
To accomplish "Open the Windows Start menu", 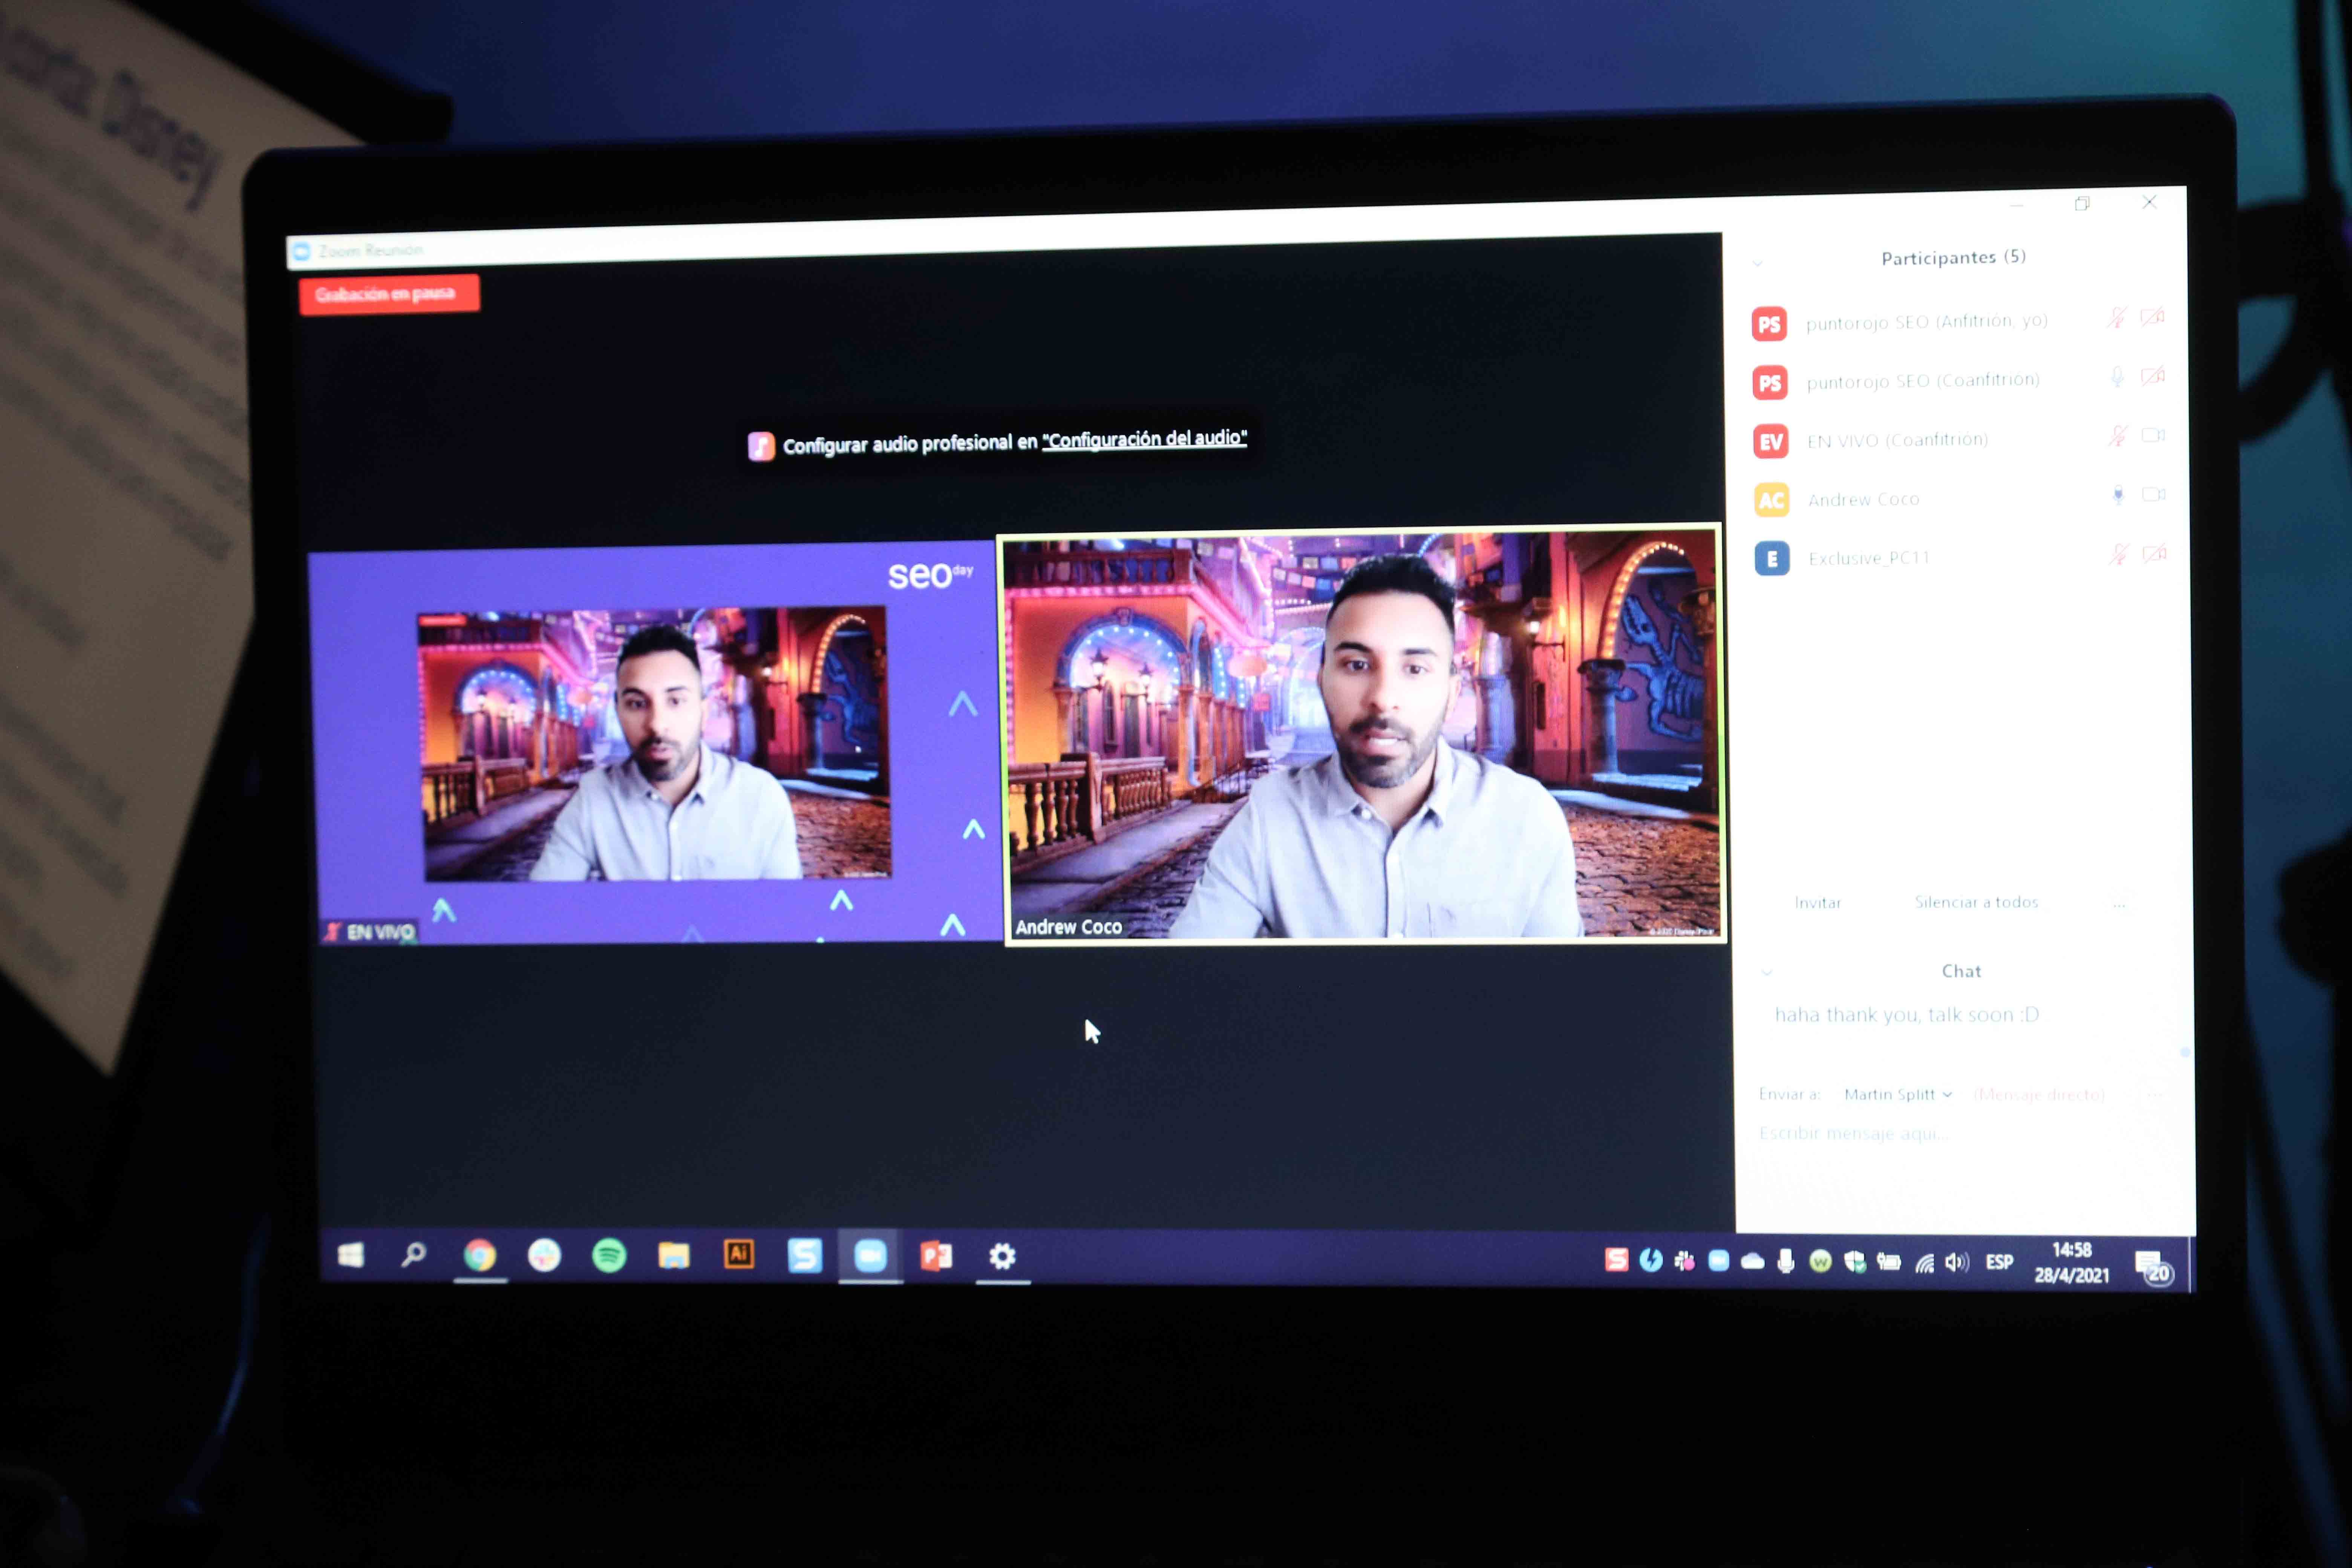I will (351, 1255).
